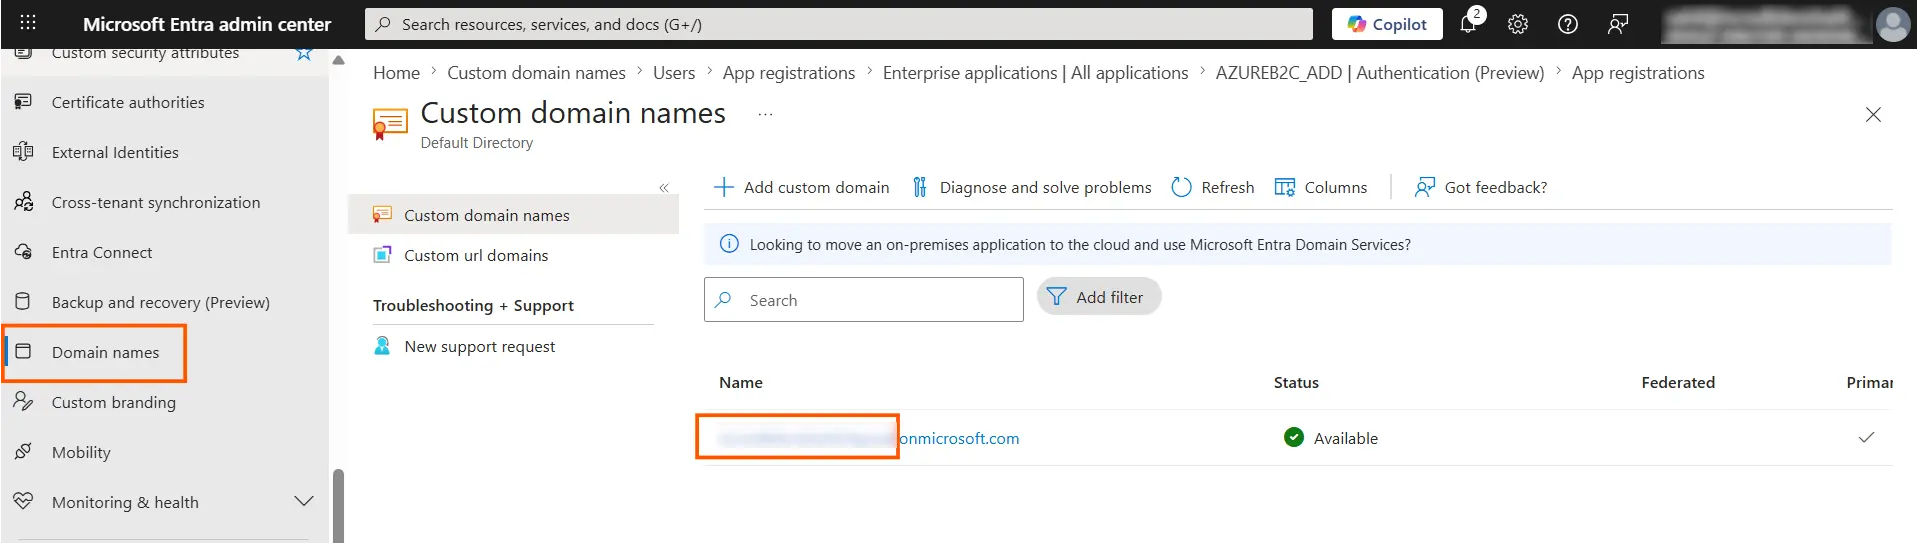Click Got feedback?
The width and height of the screenshot is (1917, 543).
click(x=1481, y=187)
